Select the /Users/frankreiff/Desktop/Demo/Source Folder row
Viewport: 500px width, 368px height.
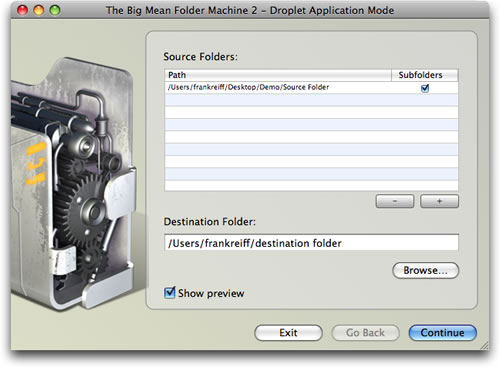point(311,88)
